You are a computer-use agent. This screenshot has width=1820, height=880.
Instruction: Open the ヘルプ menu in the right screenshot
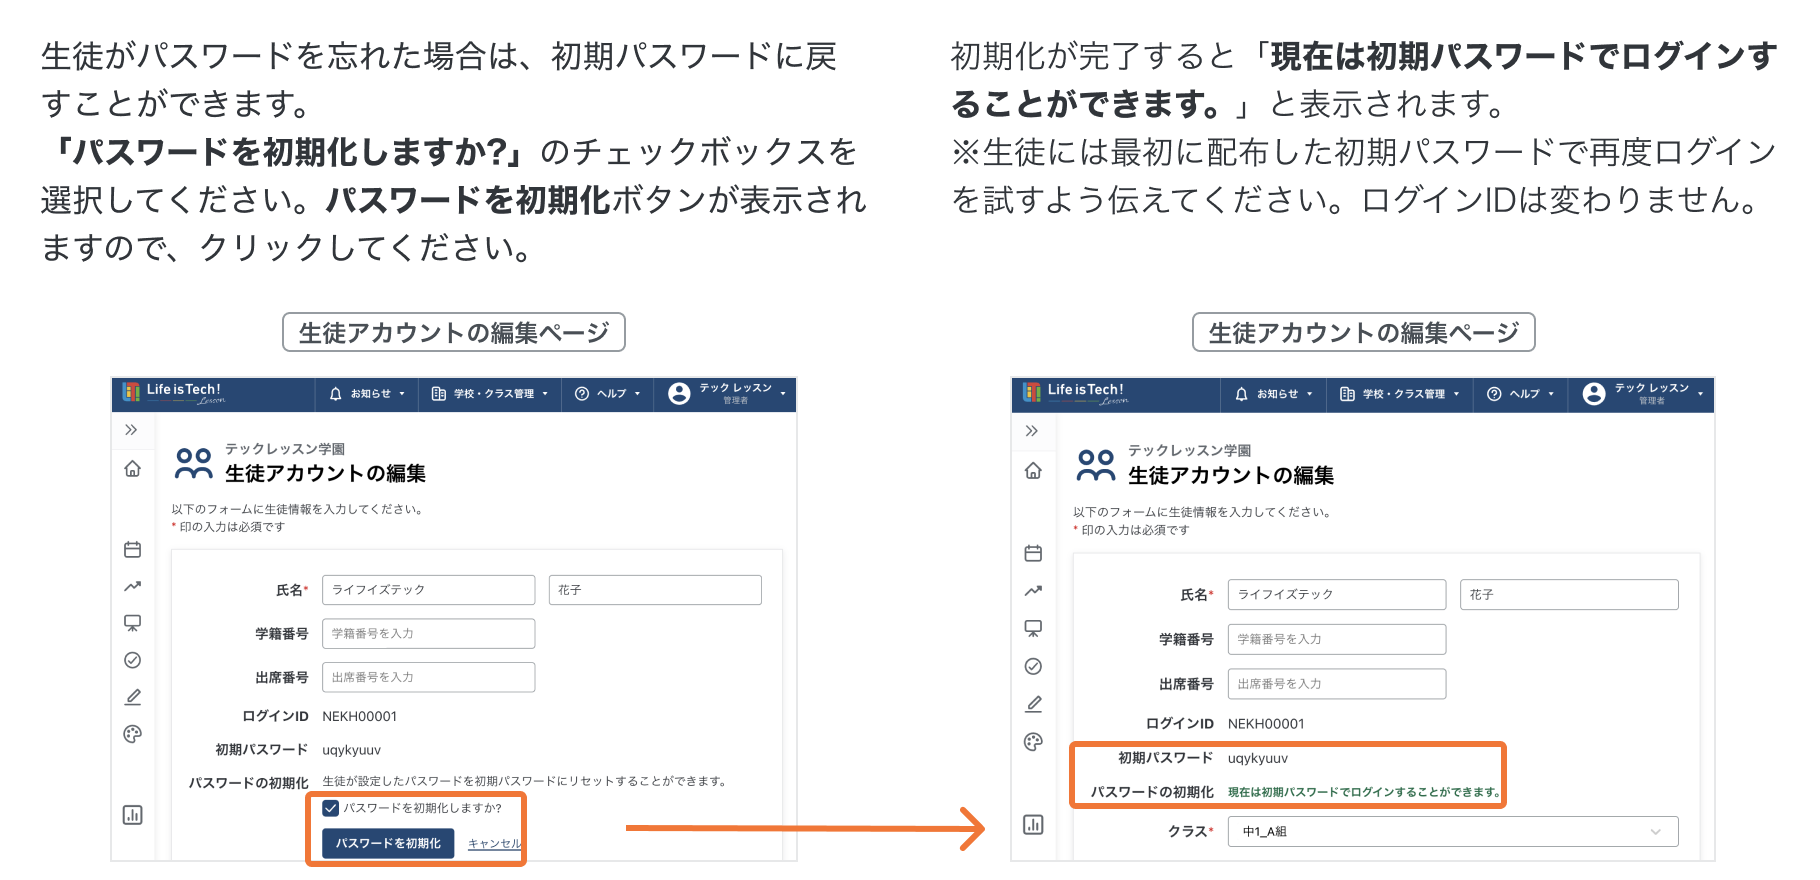1520,394
